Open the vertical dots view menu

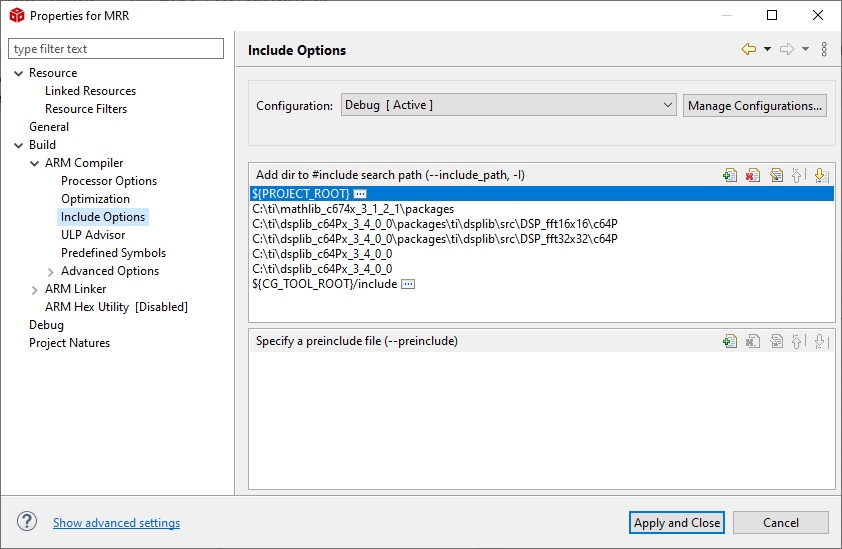[x=824, y=49]
